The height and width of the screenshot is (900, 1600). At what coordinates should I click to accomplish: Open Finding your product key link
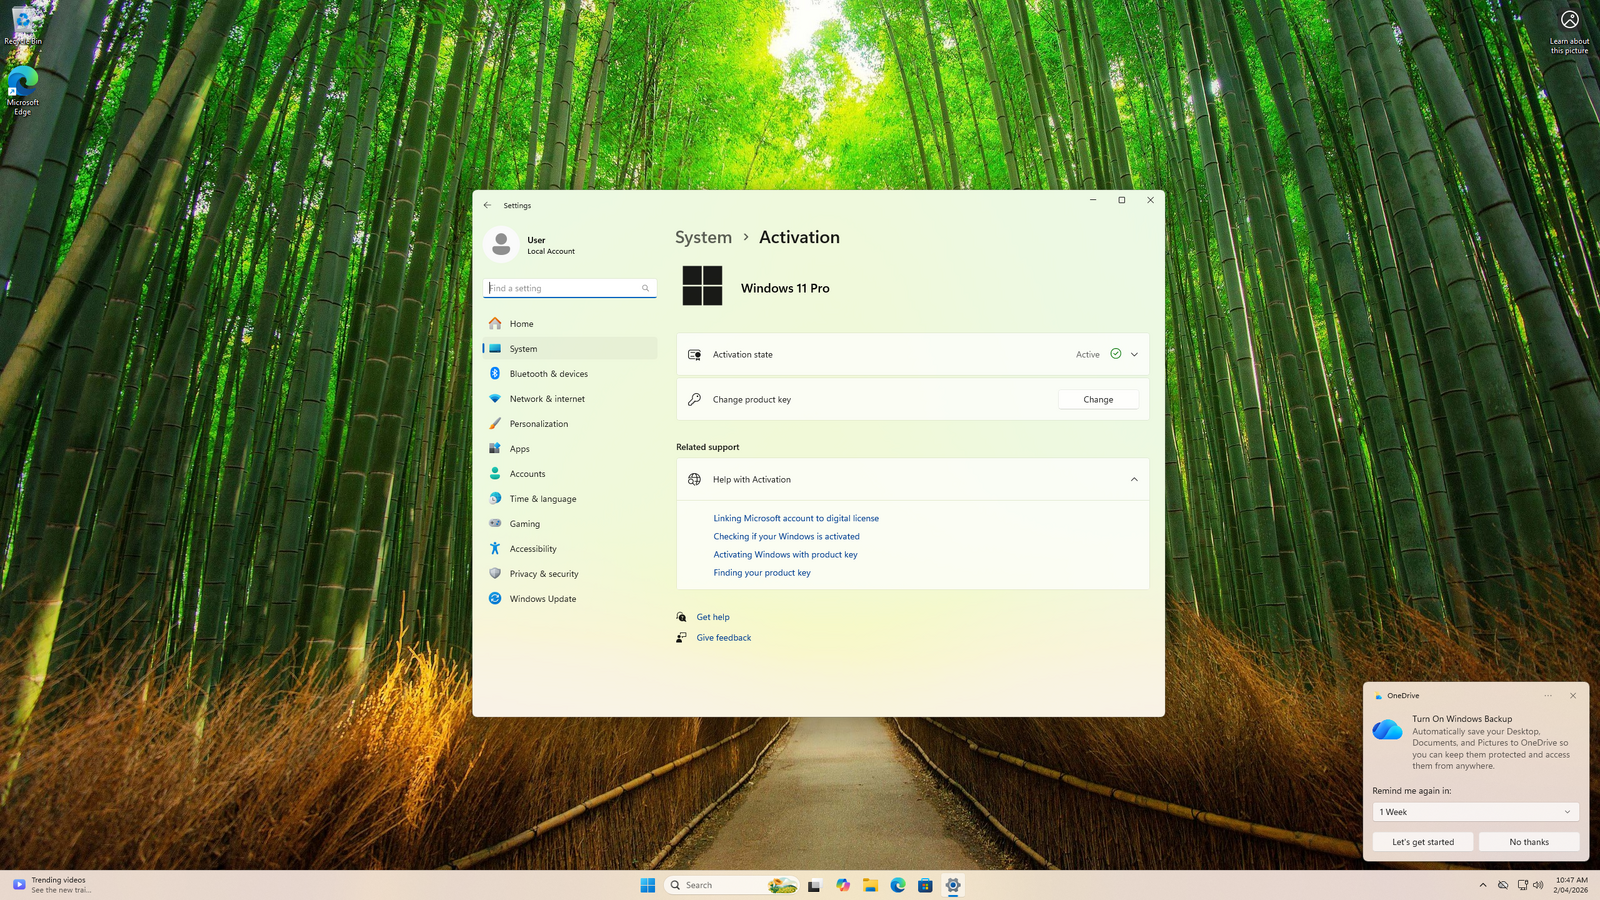[762, 573]
